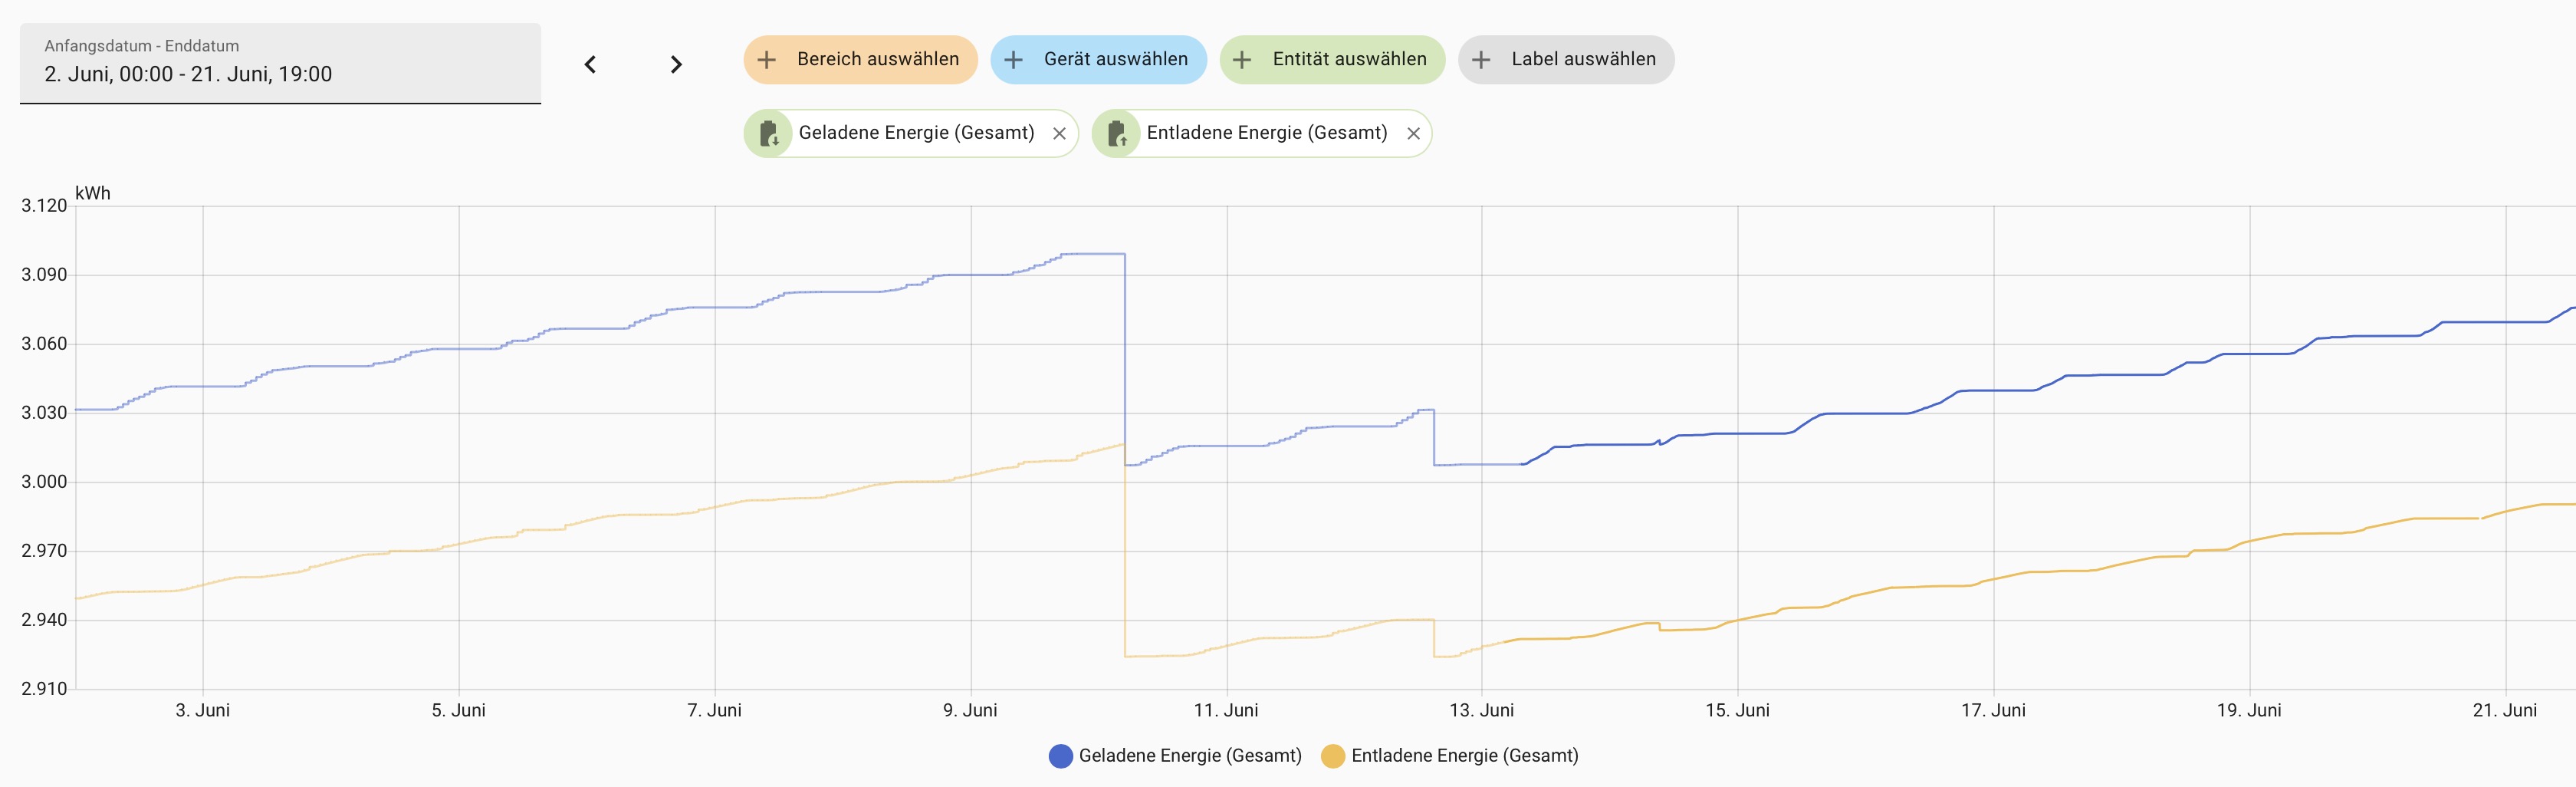Go to next date range arrow
2576x787 pixels.
click(x=676, y=65)
